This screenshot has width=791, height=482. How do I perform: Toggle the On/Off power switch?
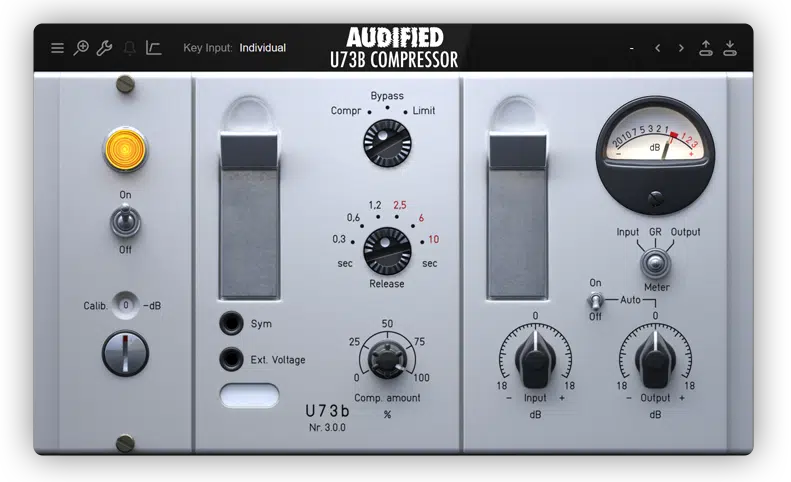pyautogui.click(x=125, y=222)
